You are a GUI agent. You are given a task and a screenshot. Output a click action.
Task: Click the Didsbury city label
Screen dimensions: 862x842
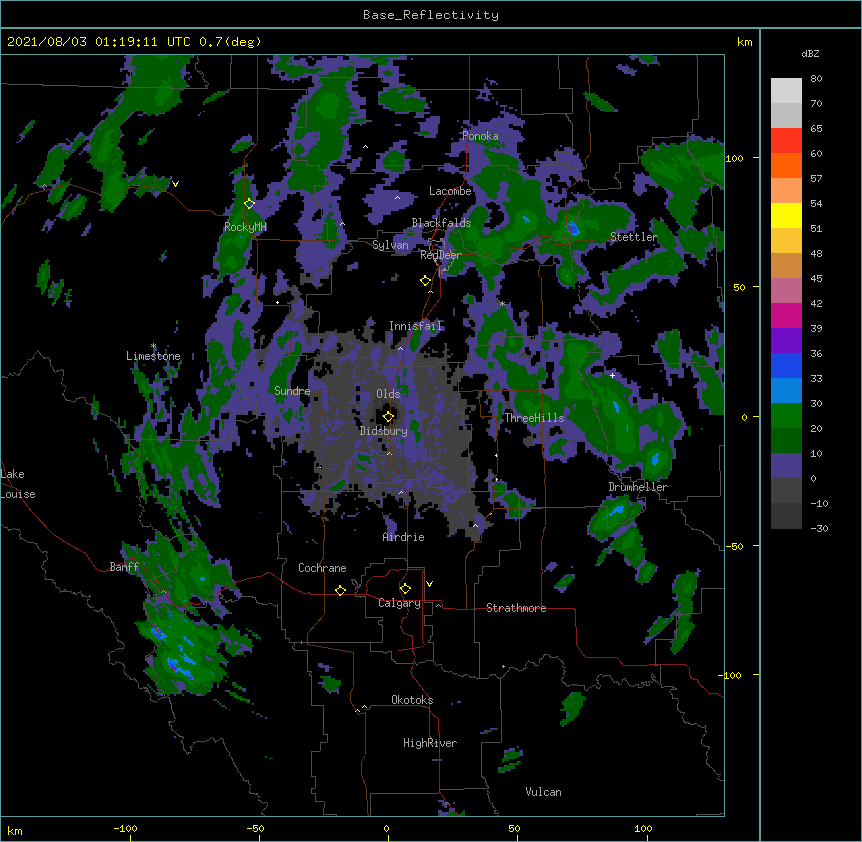tap(384, 431)
